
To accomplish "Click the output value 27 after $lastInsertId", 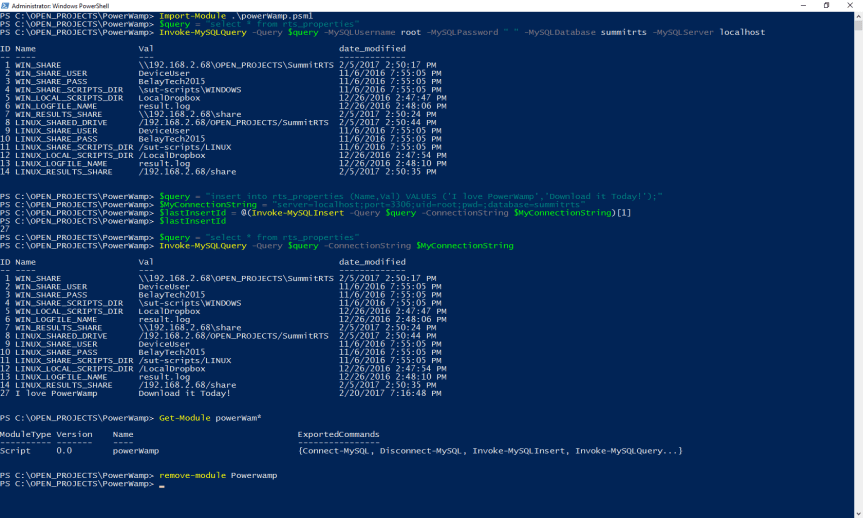I will tap(5, 229).
